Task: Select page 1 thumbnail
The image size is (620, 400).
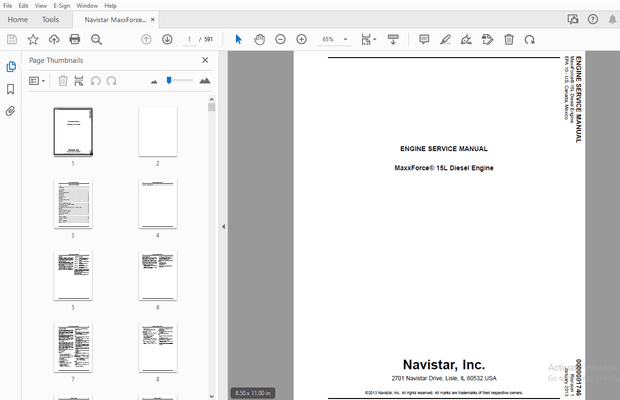Action: pos(73,132)
